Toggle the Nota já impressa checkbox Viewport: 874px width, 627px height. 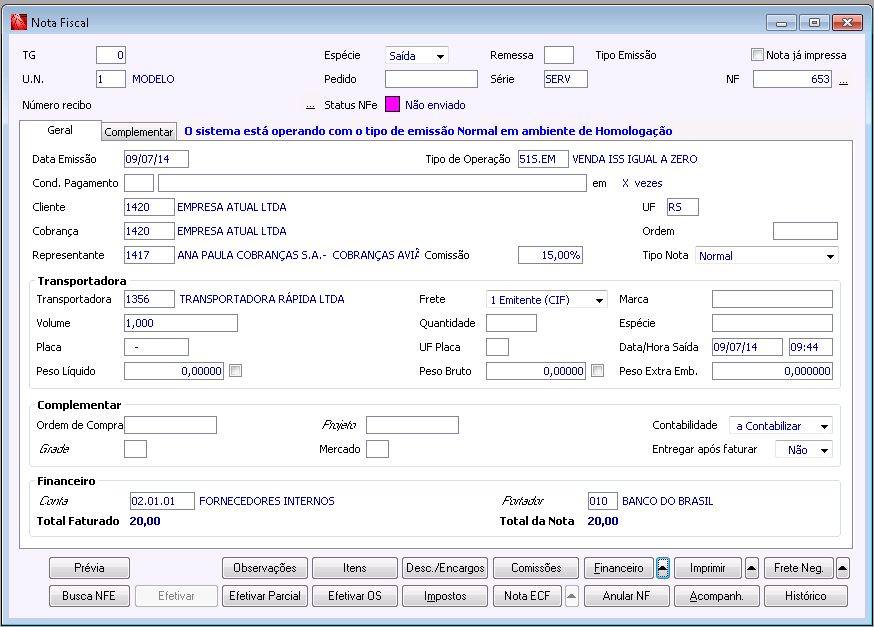point(757,56)
